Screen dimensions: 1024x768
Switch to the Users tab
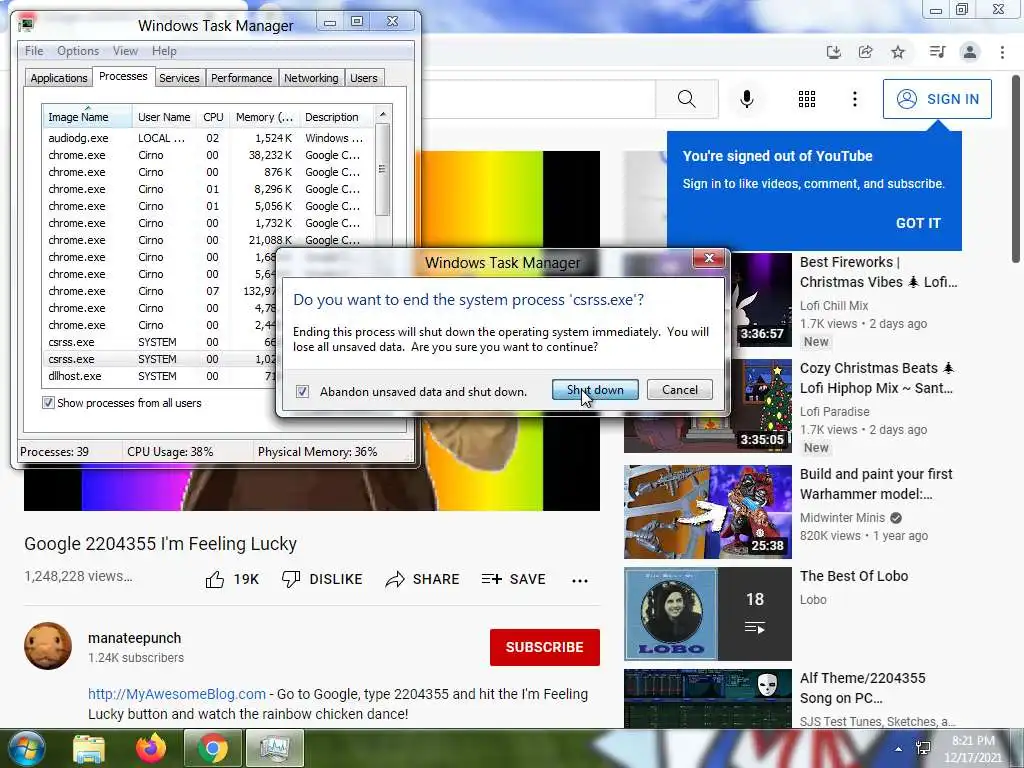[x=364, y=78]
